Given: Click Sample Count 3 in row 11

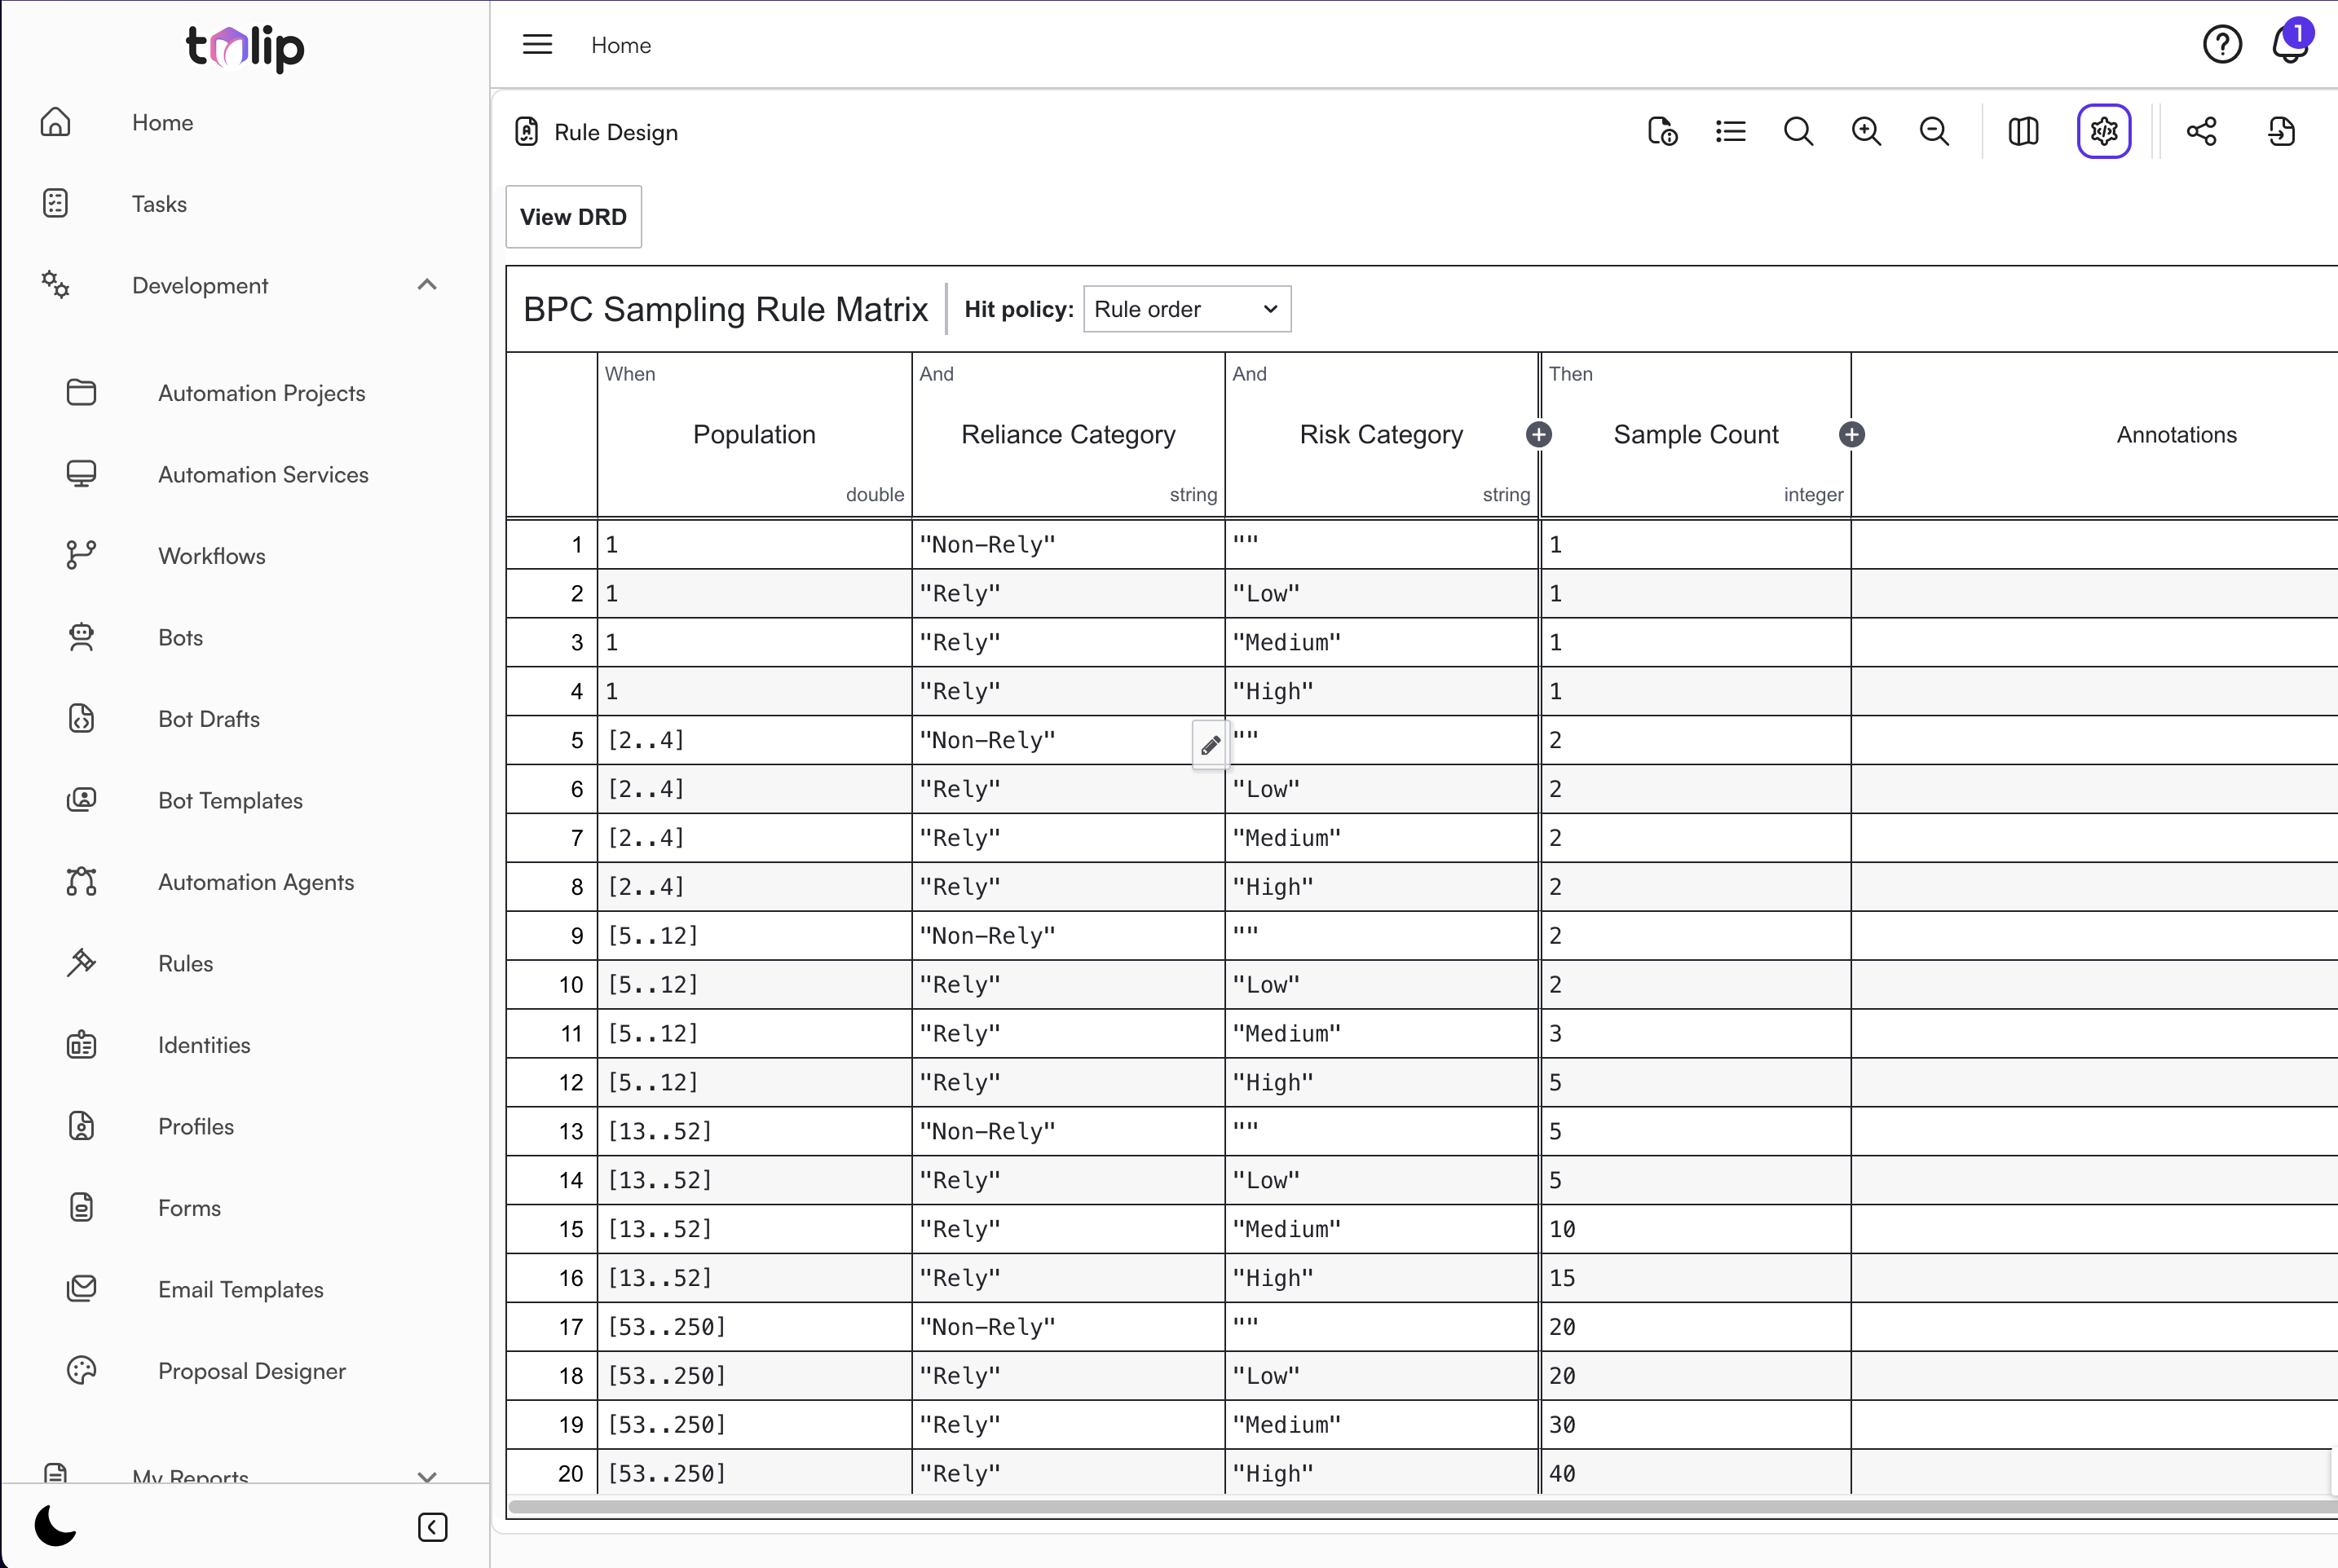Looking at the screenshot, I should 1696,1034.
